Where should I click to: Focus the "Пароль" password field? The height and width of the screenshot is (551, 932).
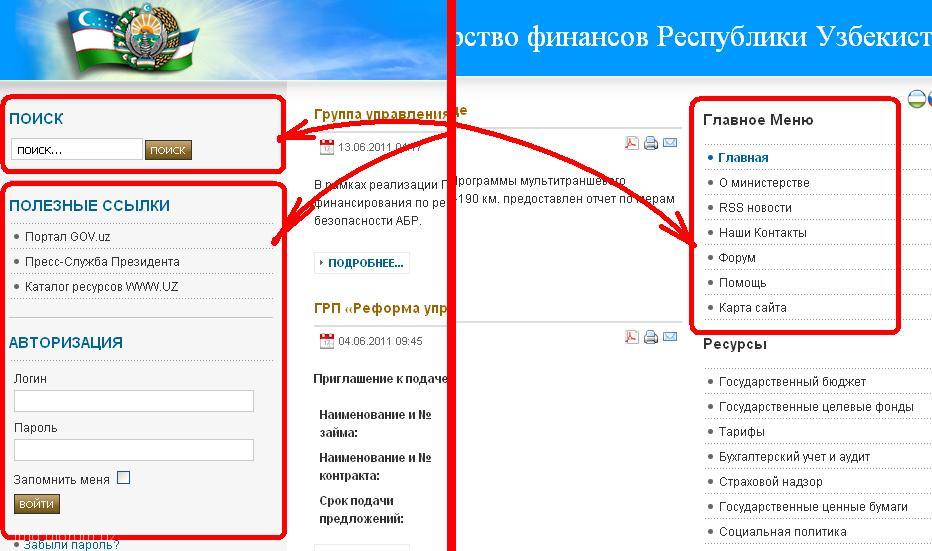pyautogui.click(x=133, y=450)
